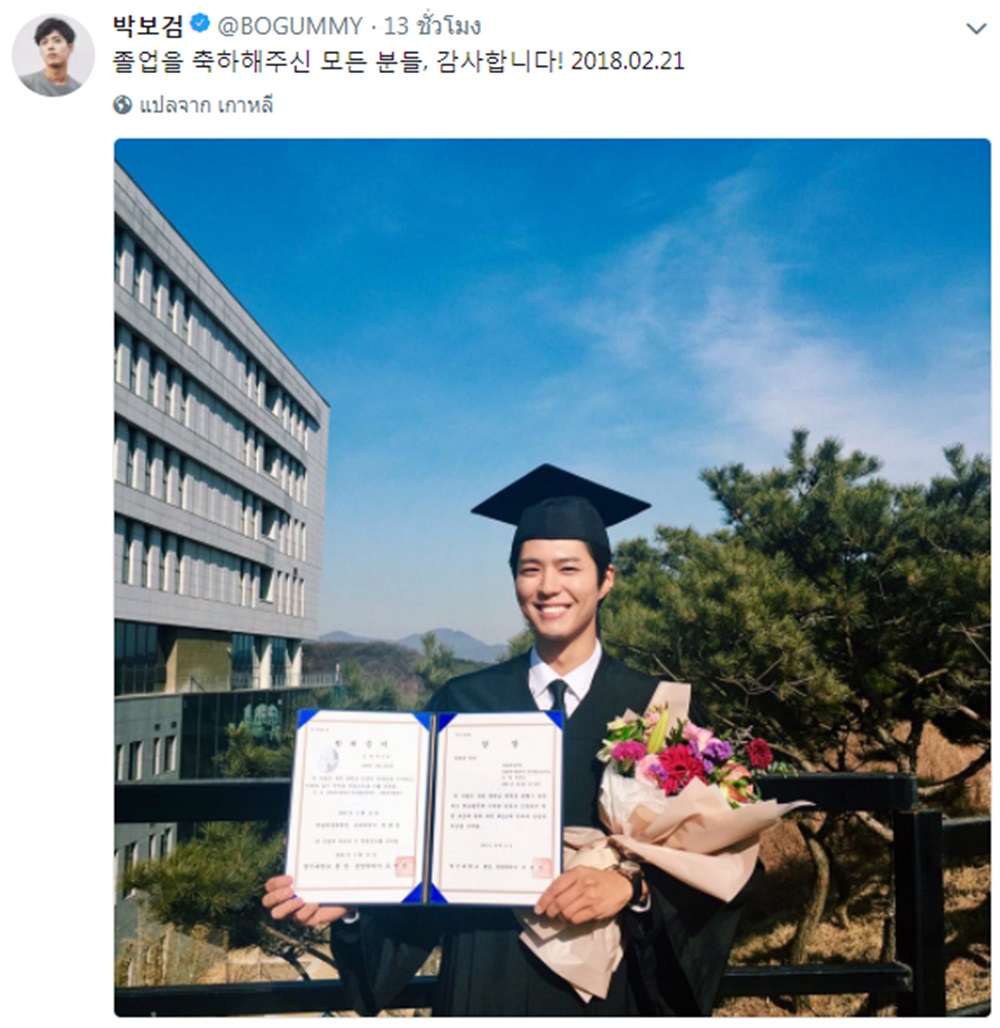Click the @BOGUMMY handle
Viewport: 1000px width, 1028px height.
coord(290,26)
